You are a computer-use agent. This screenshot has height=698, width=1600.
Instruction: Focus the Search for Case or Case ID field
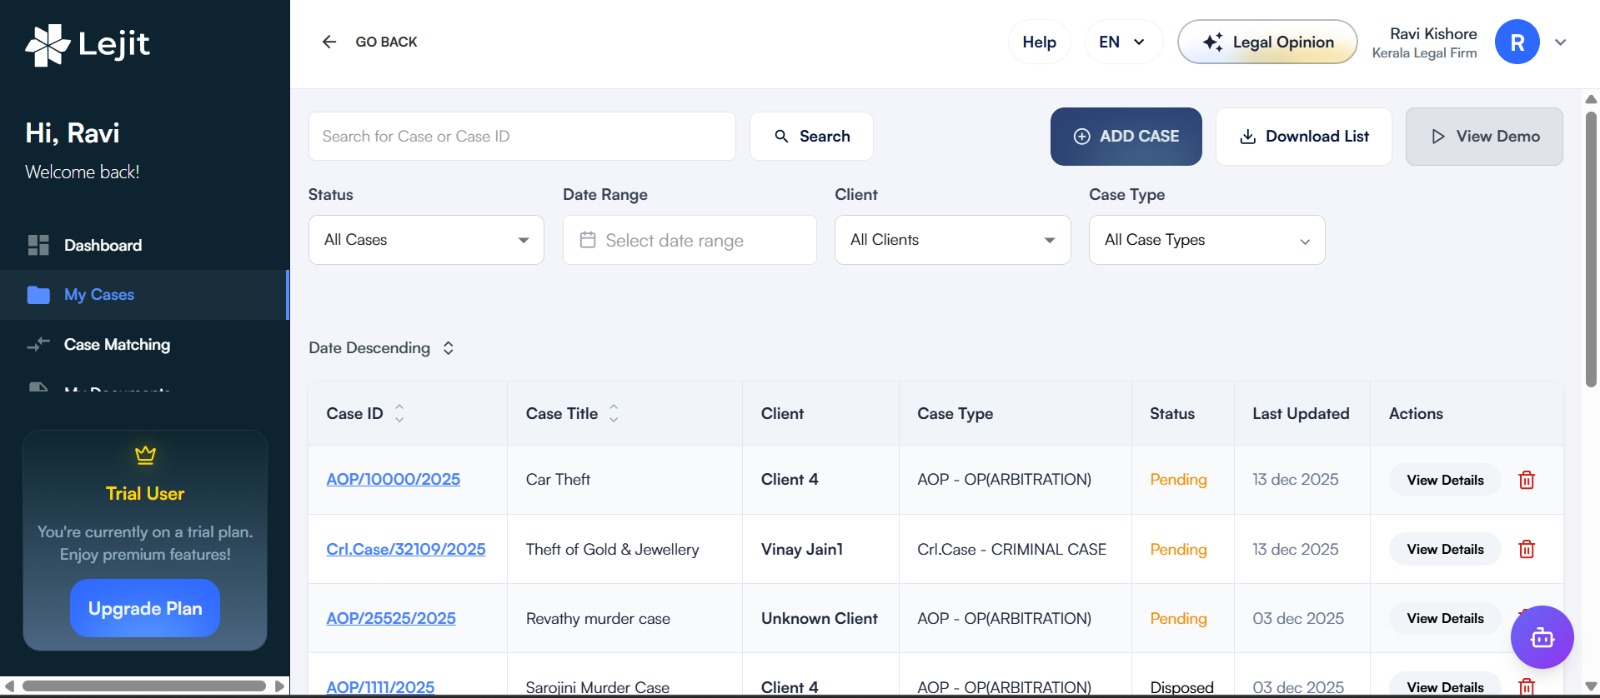(x=521, y=136)
